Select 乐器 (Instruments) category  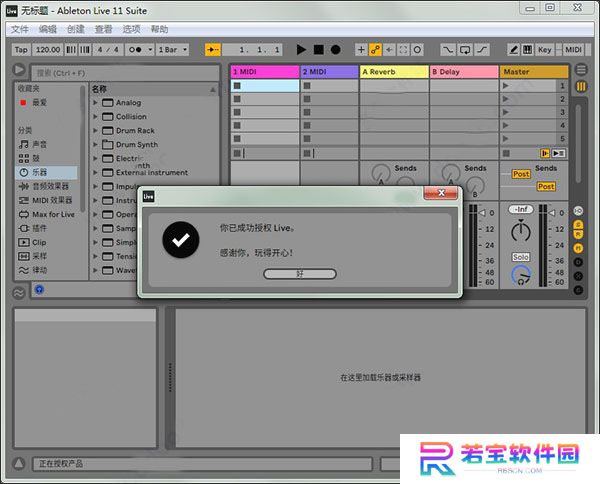(x=47, y=172)
